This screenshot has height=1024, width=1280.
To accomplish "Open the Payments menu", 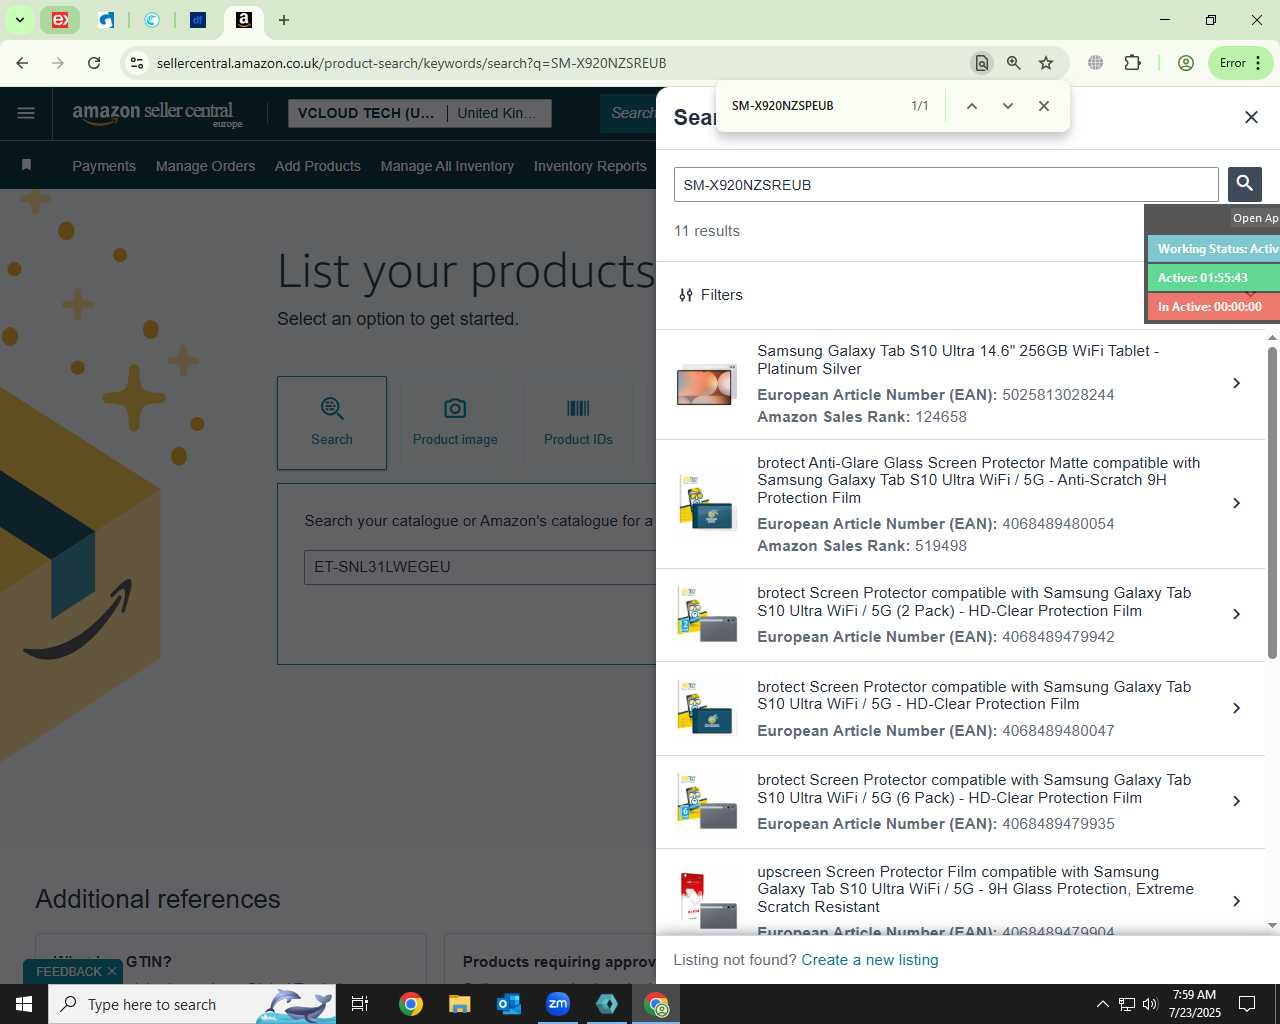I will tap(104, 166).
